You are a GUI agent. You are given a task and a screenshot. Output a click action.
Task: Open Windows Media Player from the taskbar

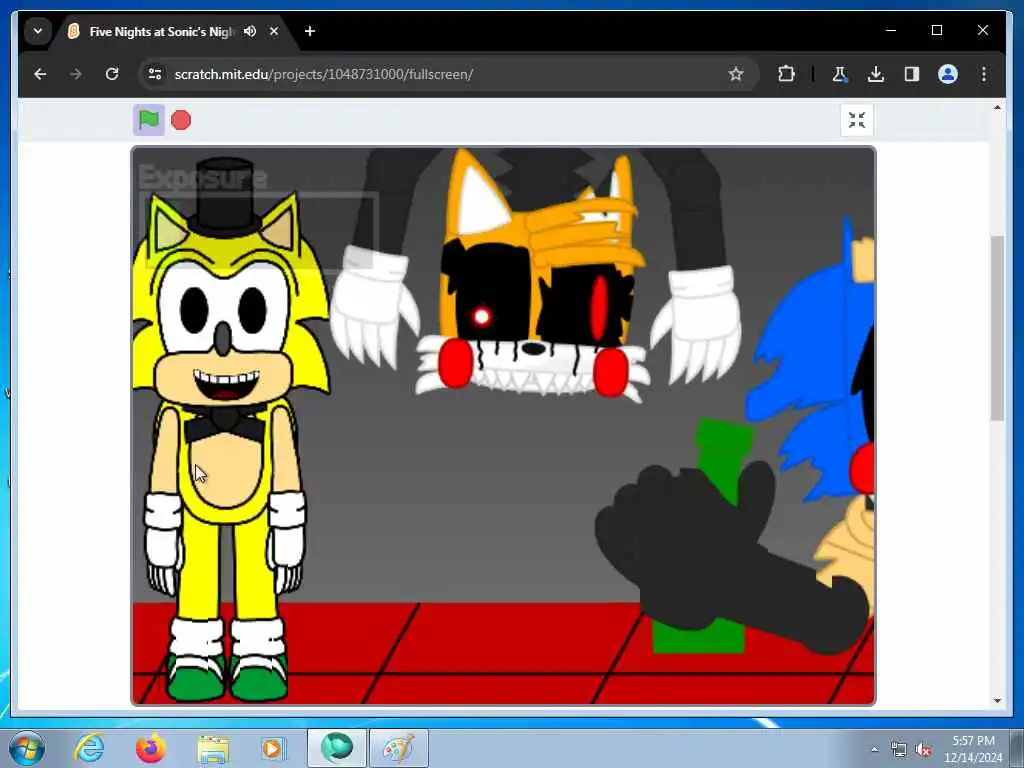[x=273, y=748]
